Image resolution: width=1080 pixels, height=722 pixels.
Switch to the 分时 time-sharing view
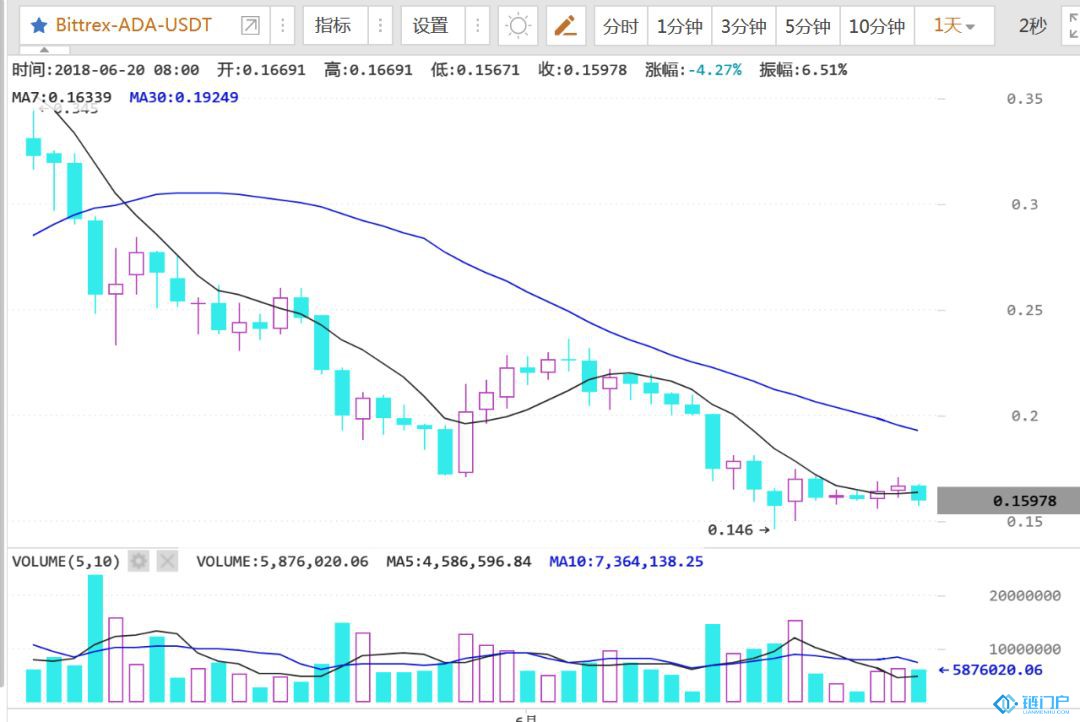click(621, 26)
